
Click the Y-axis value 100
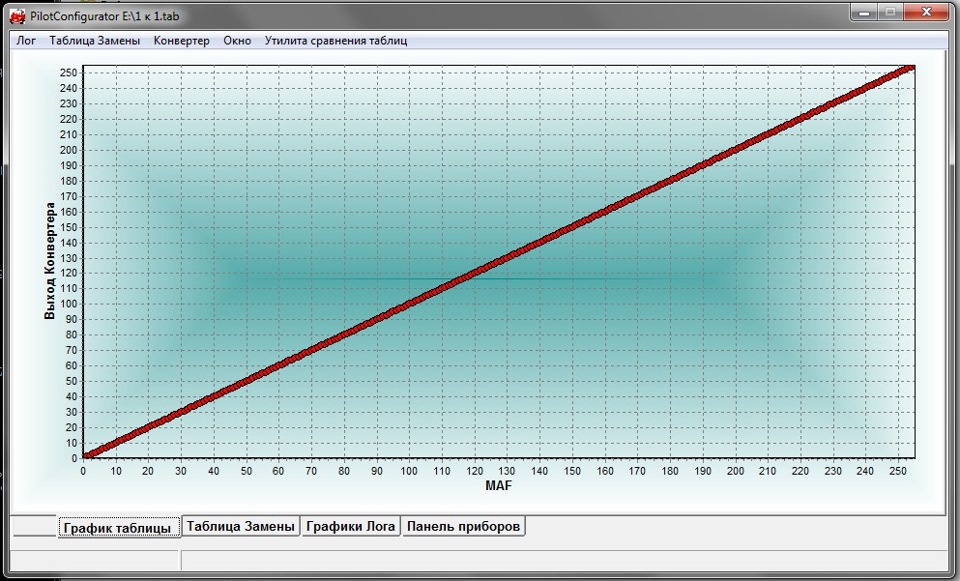click(x=69, y=304)
